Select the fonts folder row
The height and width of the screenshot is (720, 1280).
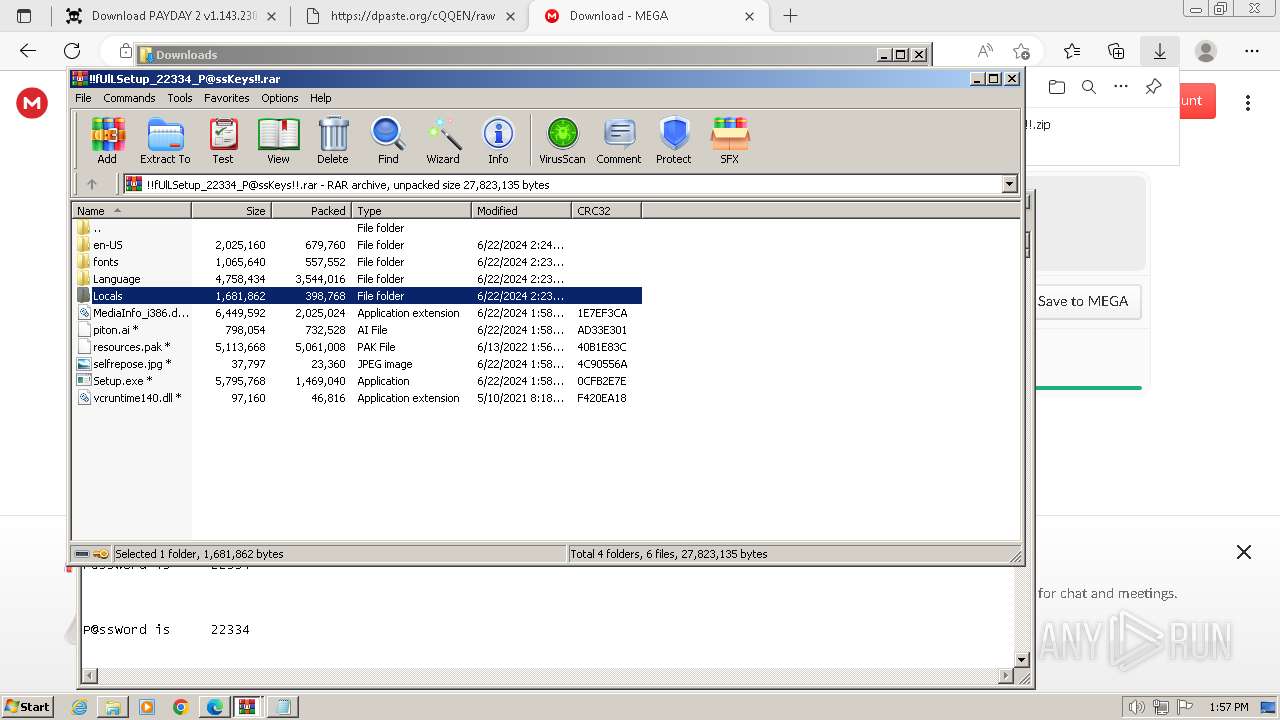click(x=357, y=262)
